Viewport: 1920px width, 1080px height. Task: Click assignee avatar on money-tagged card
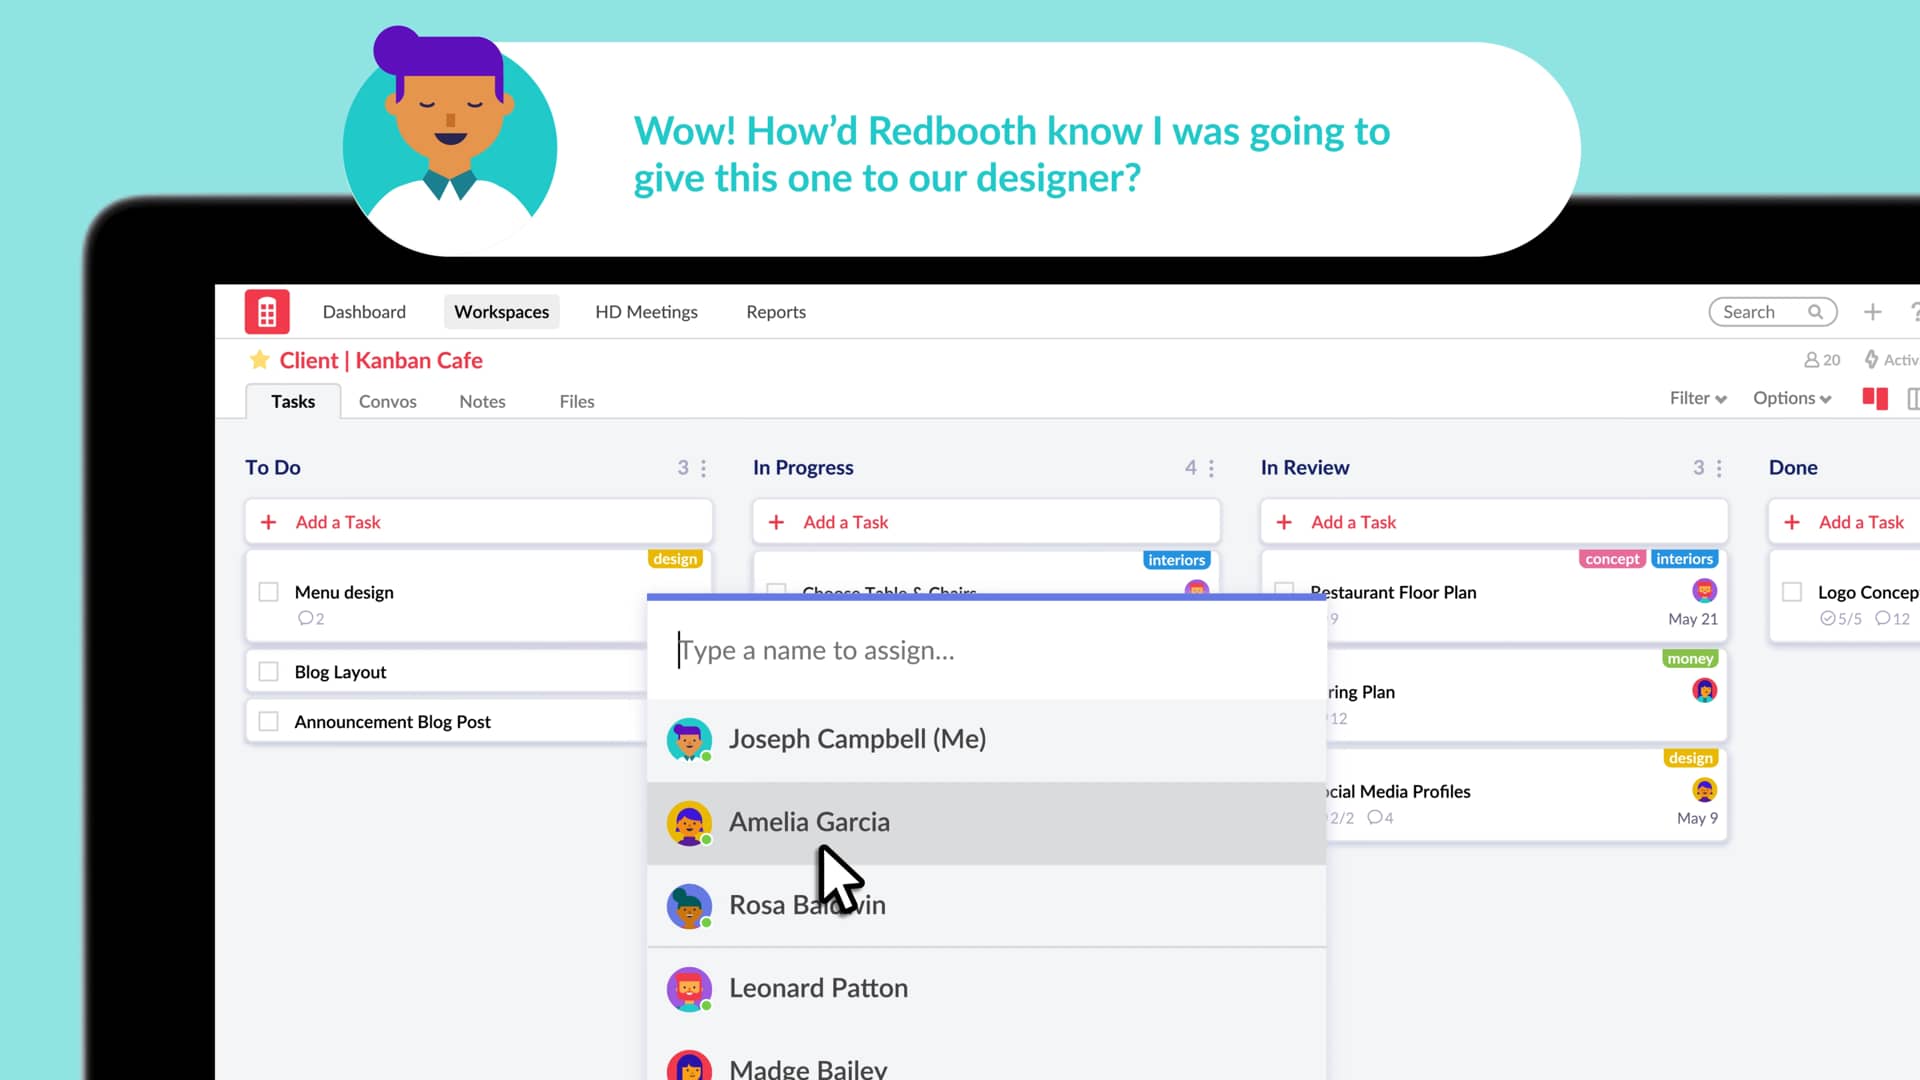1704,690
